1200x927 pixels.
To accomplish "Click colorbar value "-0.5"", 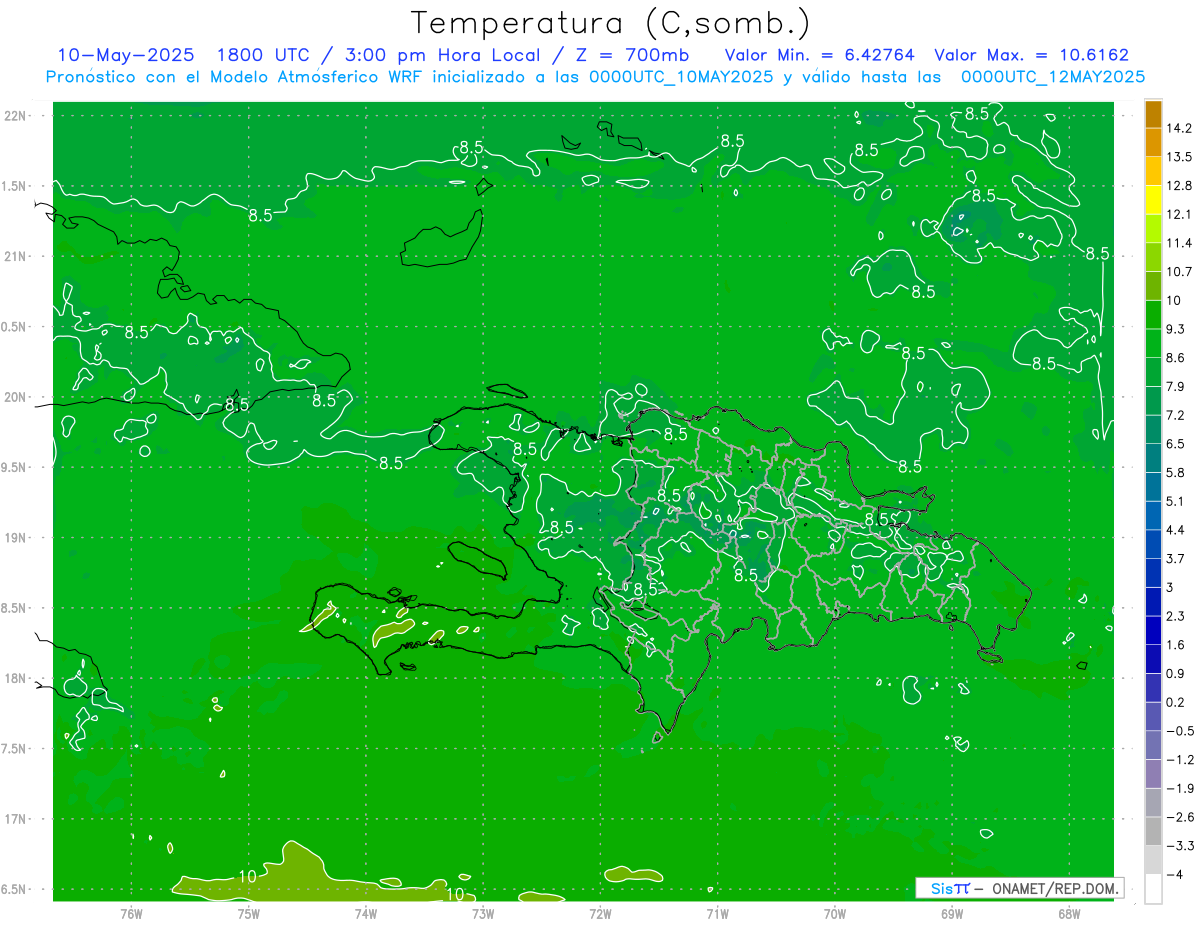I will click(1179, 731).
